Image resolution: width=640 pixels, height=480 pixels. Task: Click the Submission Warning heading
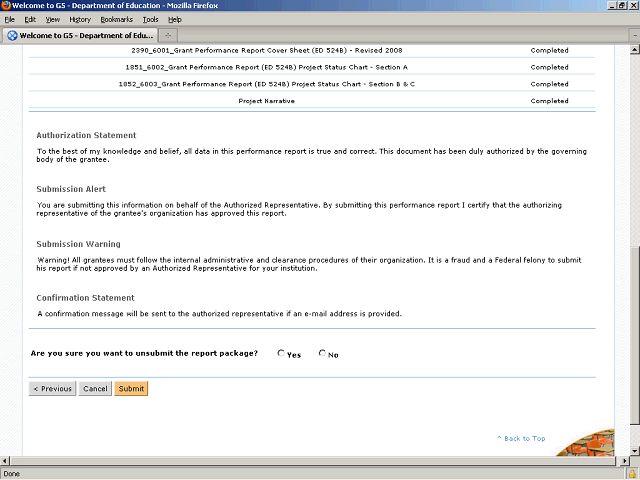(x=78, y=244)
